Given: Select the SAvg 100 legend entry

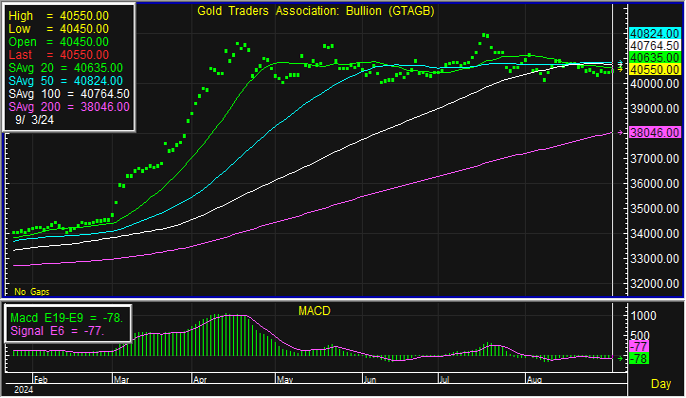Looking at the screenshot, I should tap(69, 94).
